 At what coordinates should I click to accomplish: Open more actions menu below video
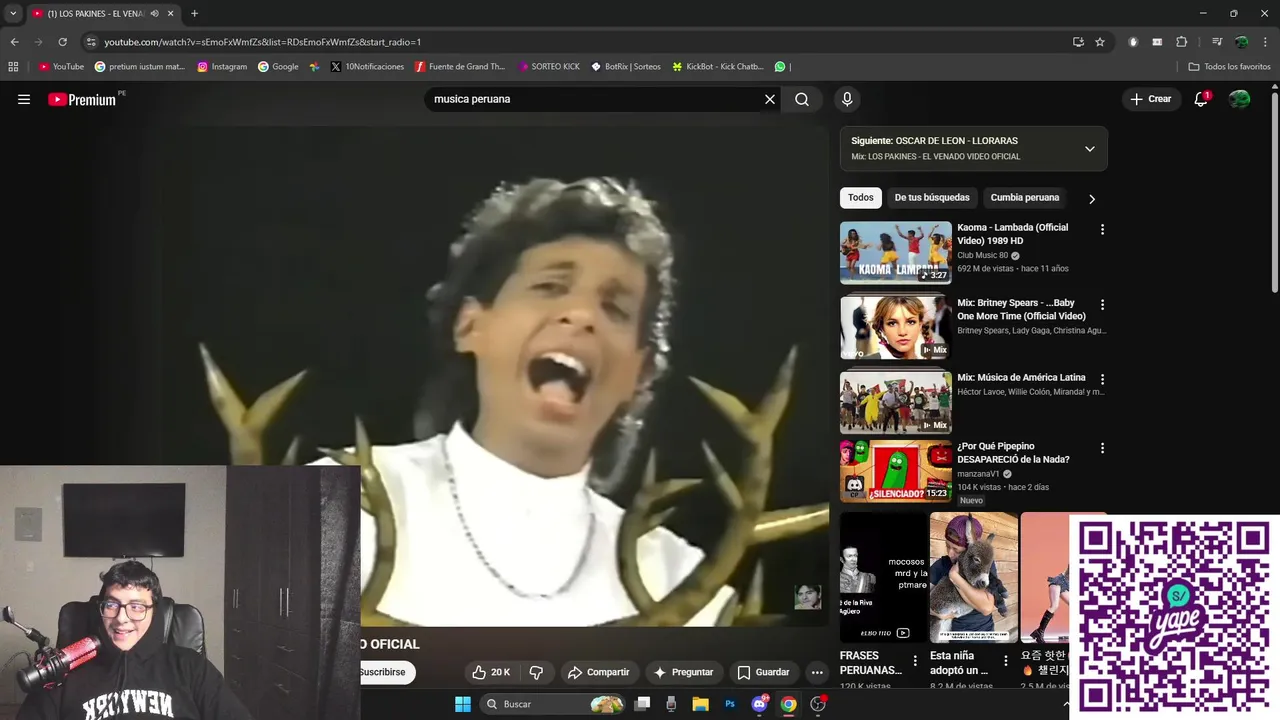click(817, 672)
